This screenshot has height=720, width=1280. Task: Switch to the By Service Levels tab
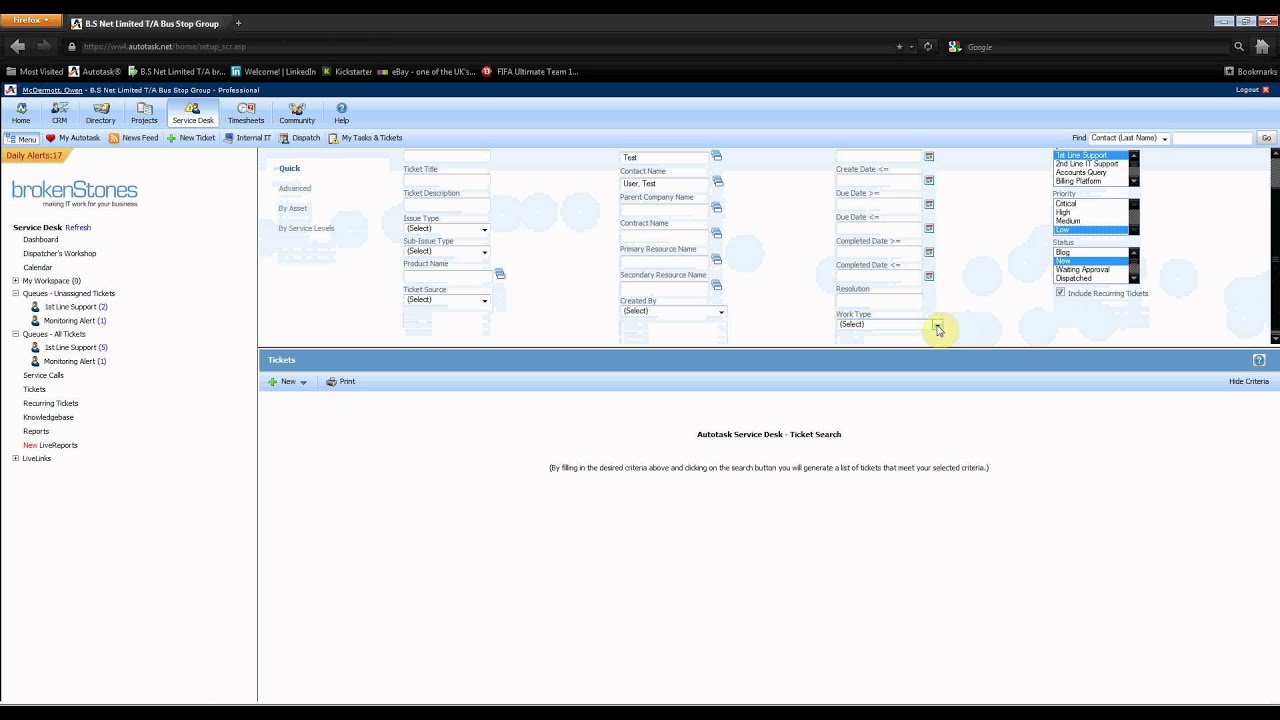[306, 229]
